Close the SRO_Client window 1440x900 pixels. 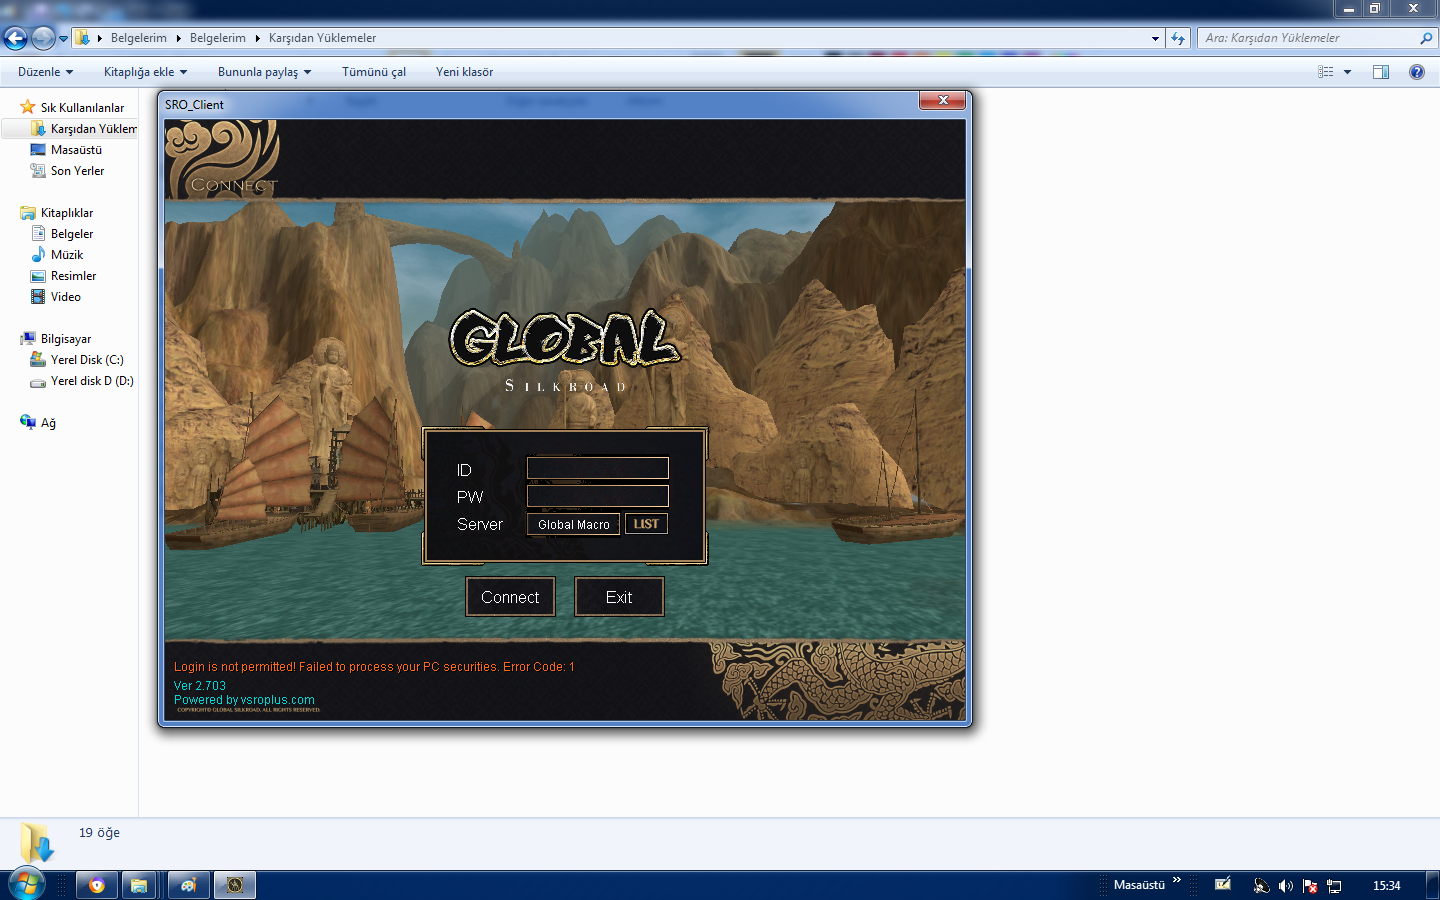(943, 100)
